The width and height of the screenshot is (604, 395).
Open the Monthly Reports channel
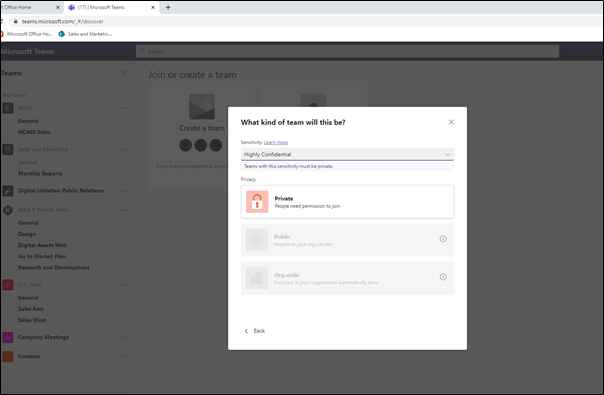point(40,173)
